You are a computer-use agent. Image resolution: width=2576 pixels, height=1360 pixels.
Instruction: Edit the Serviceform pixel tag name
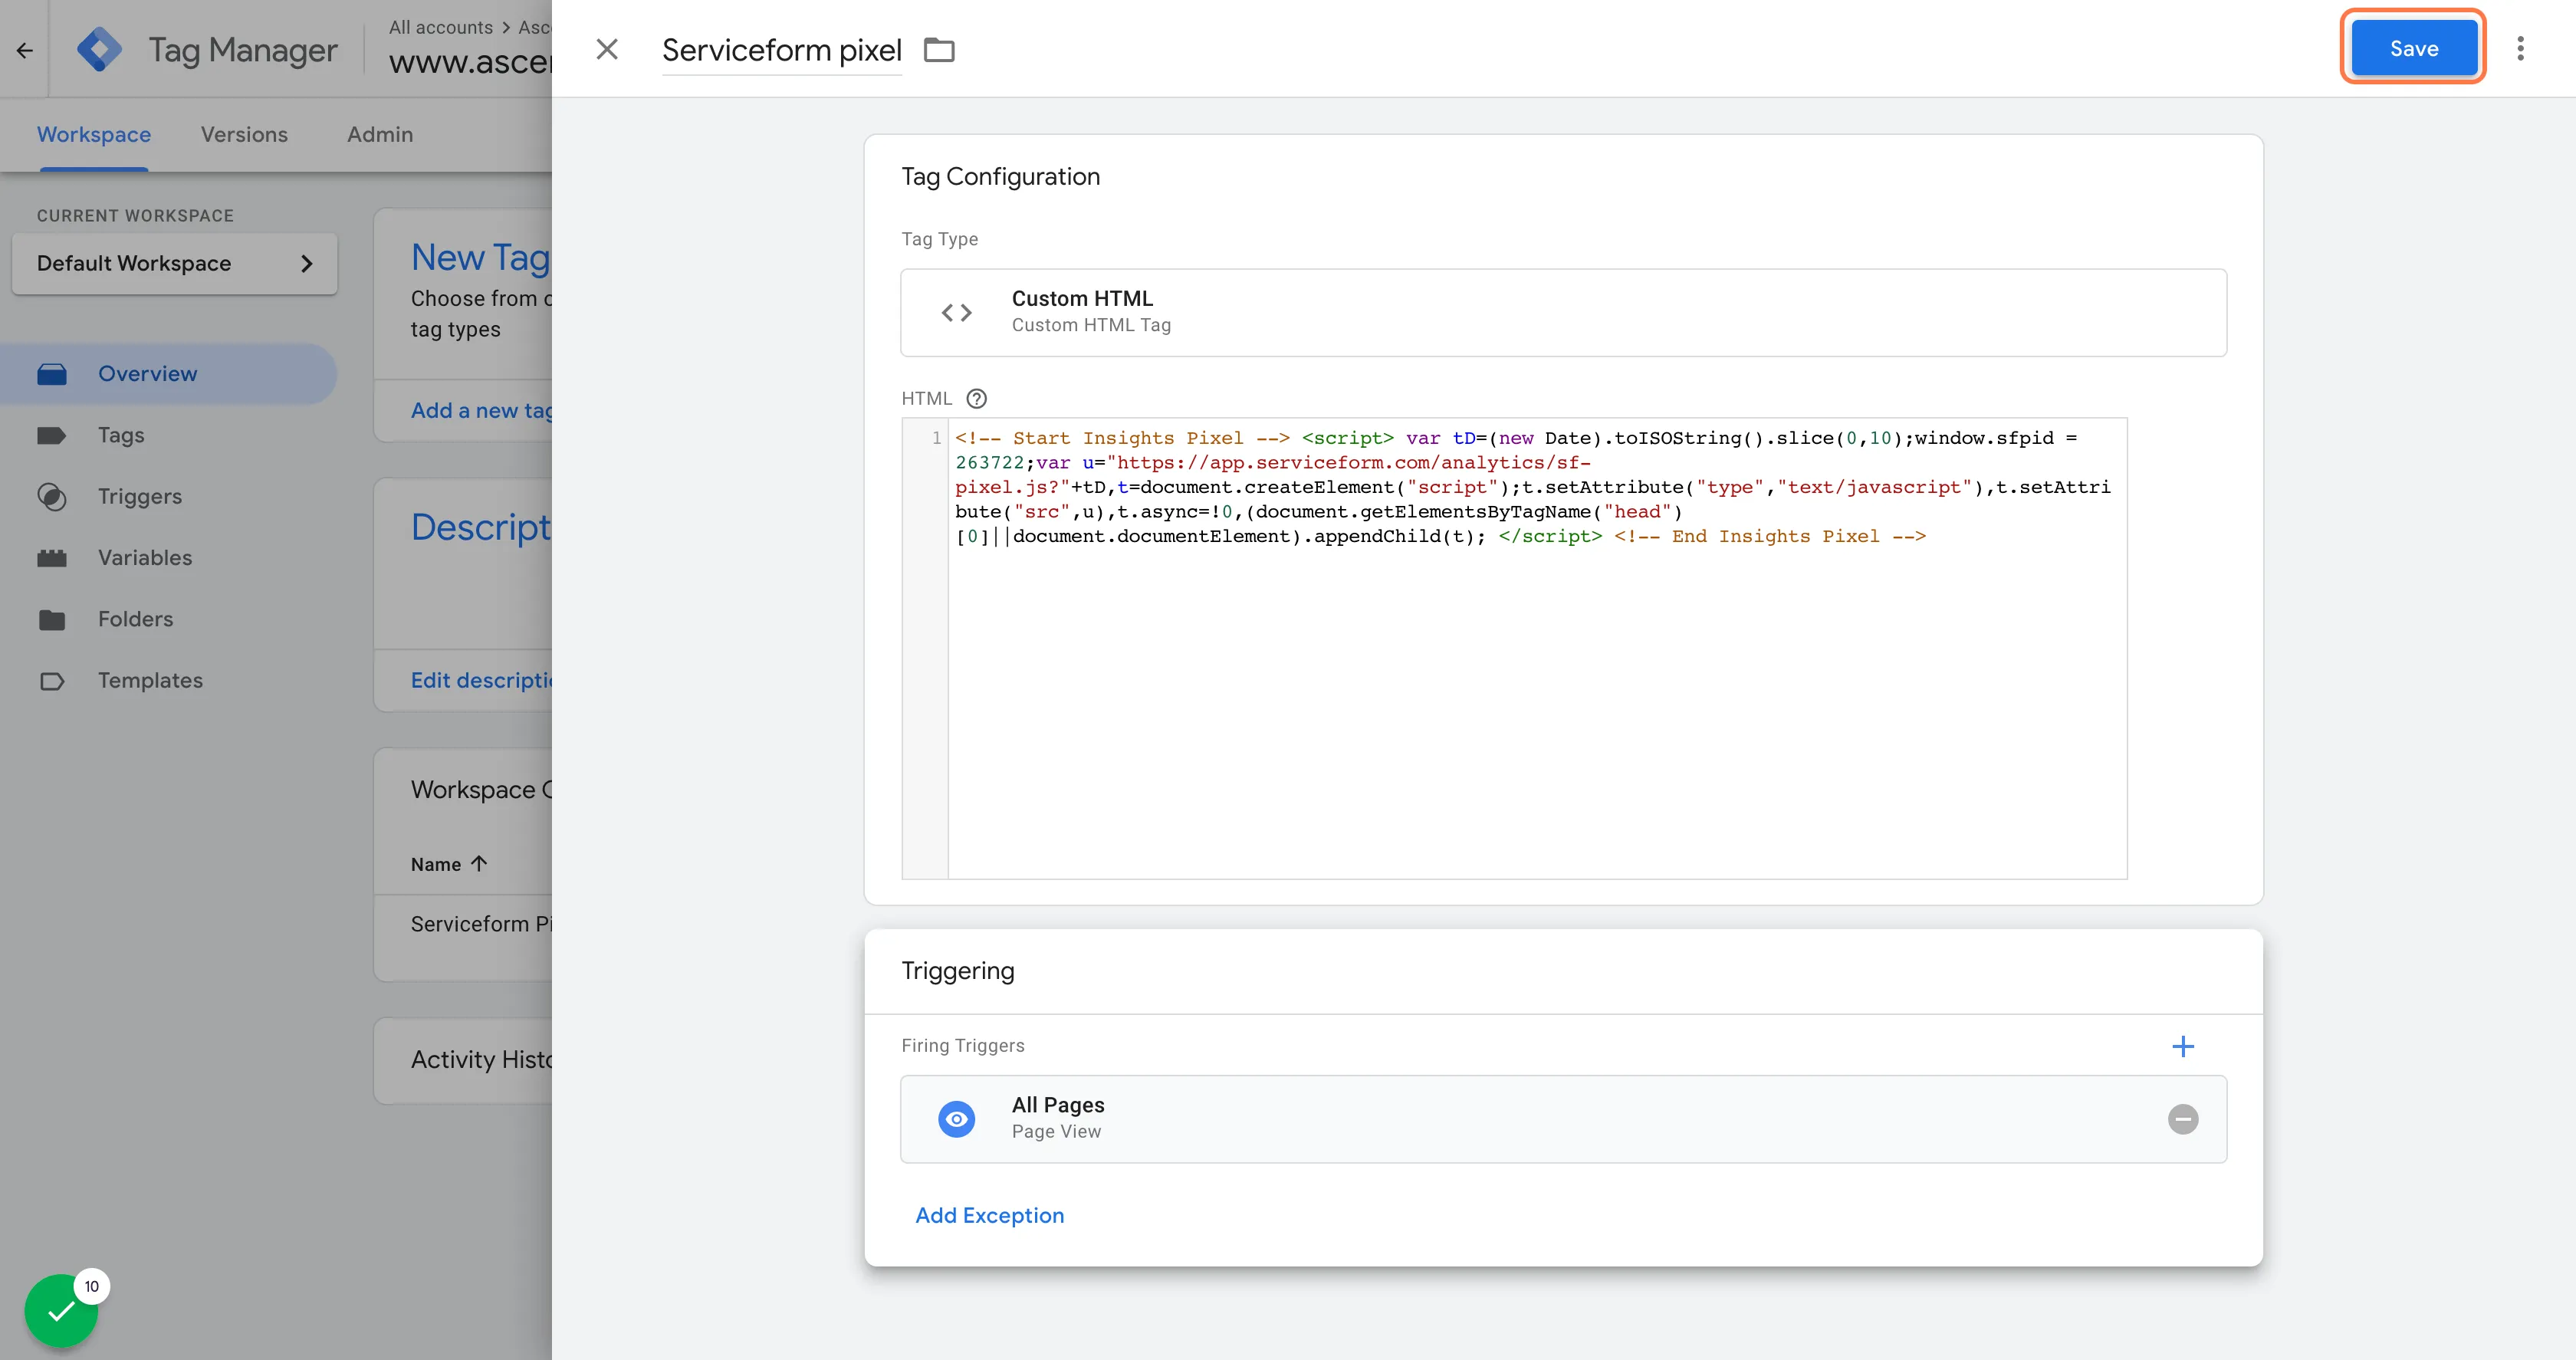click(x=782, y=50)
